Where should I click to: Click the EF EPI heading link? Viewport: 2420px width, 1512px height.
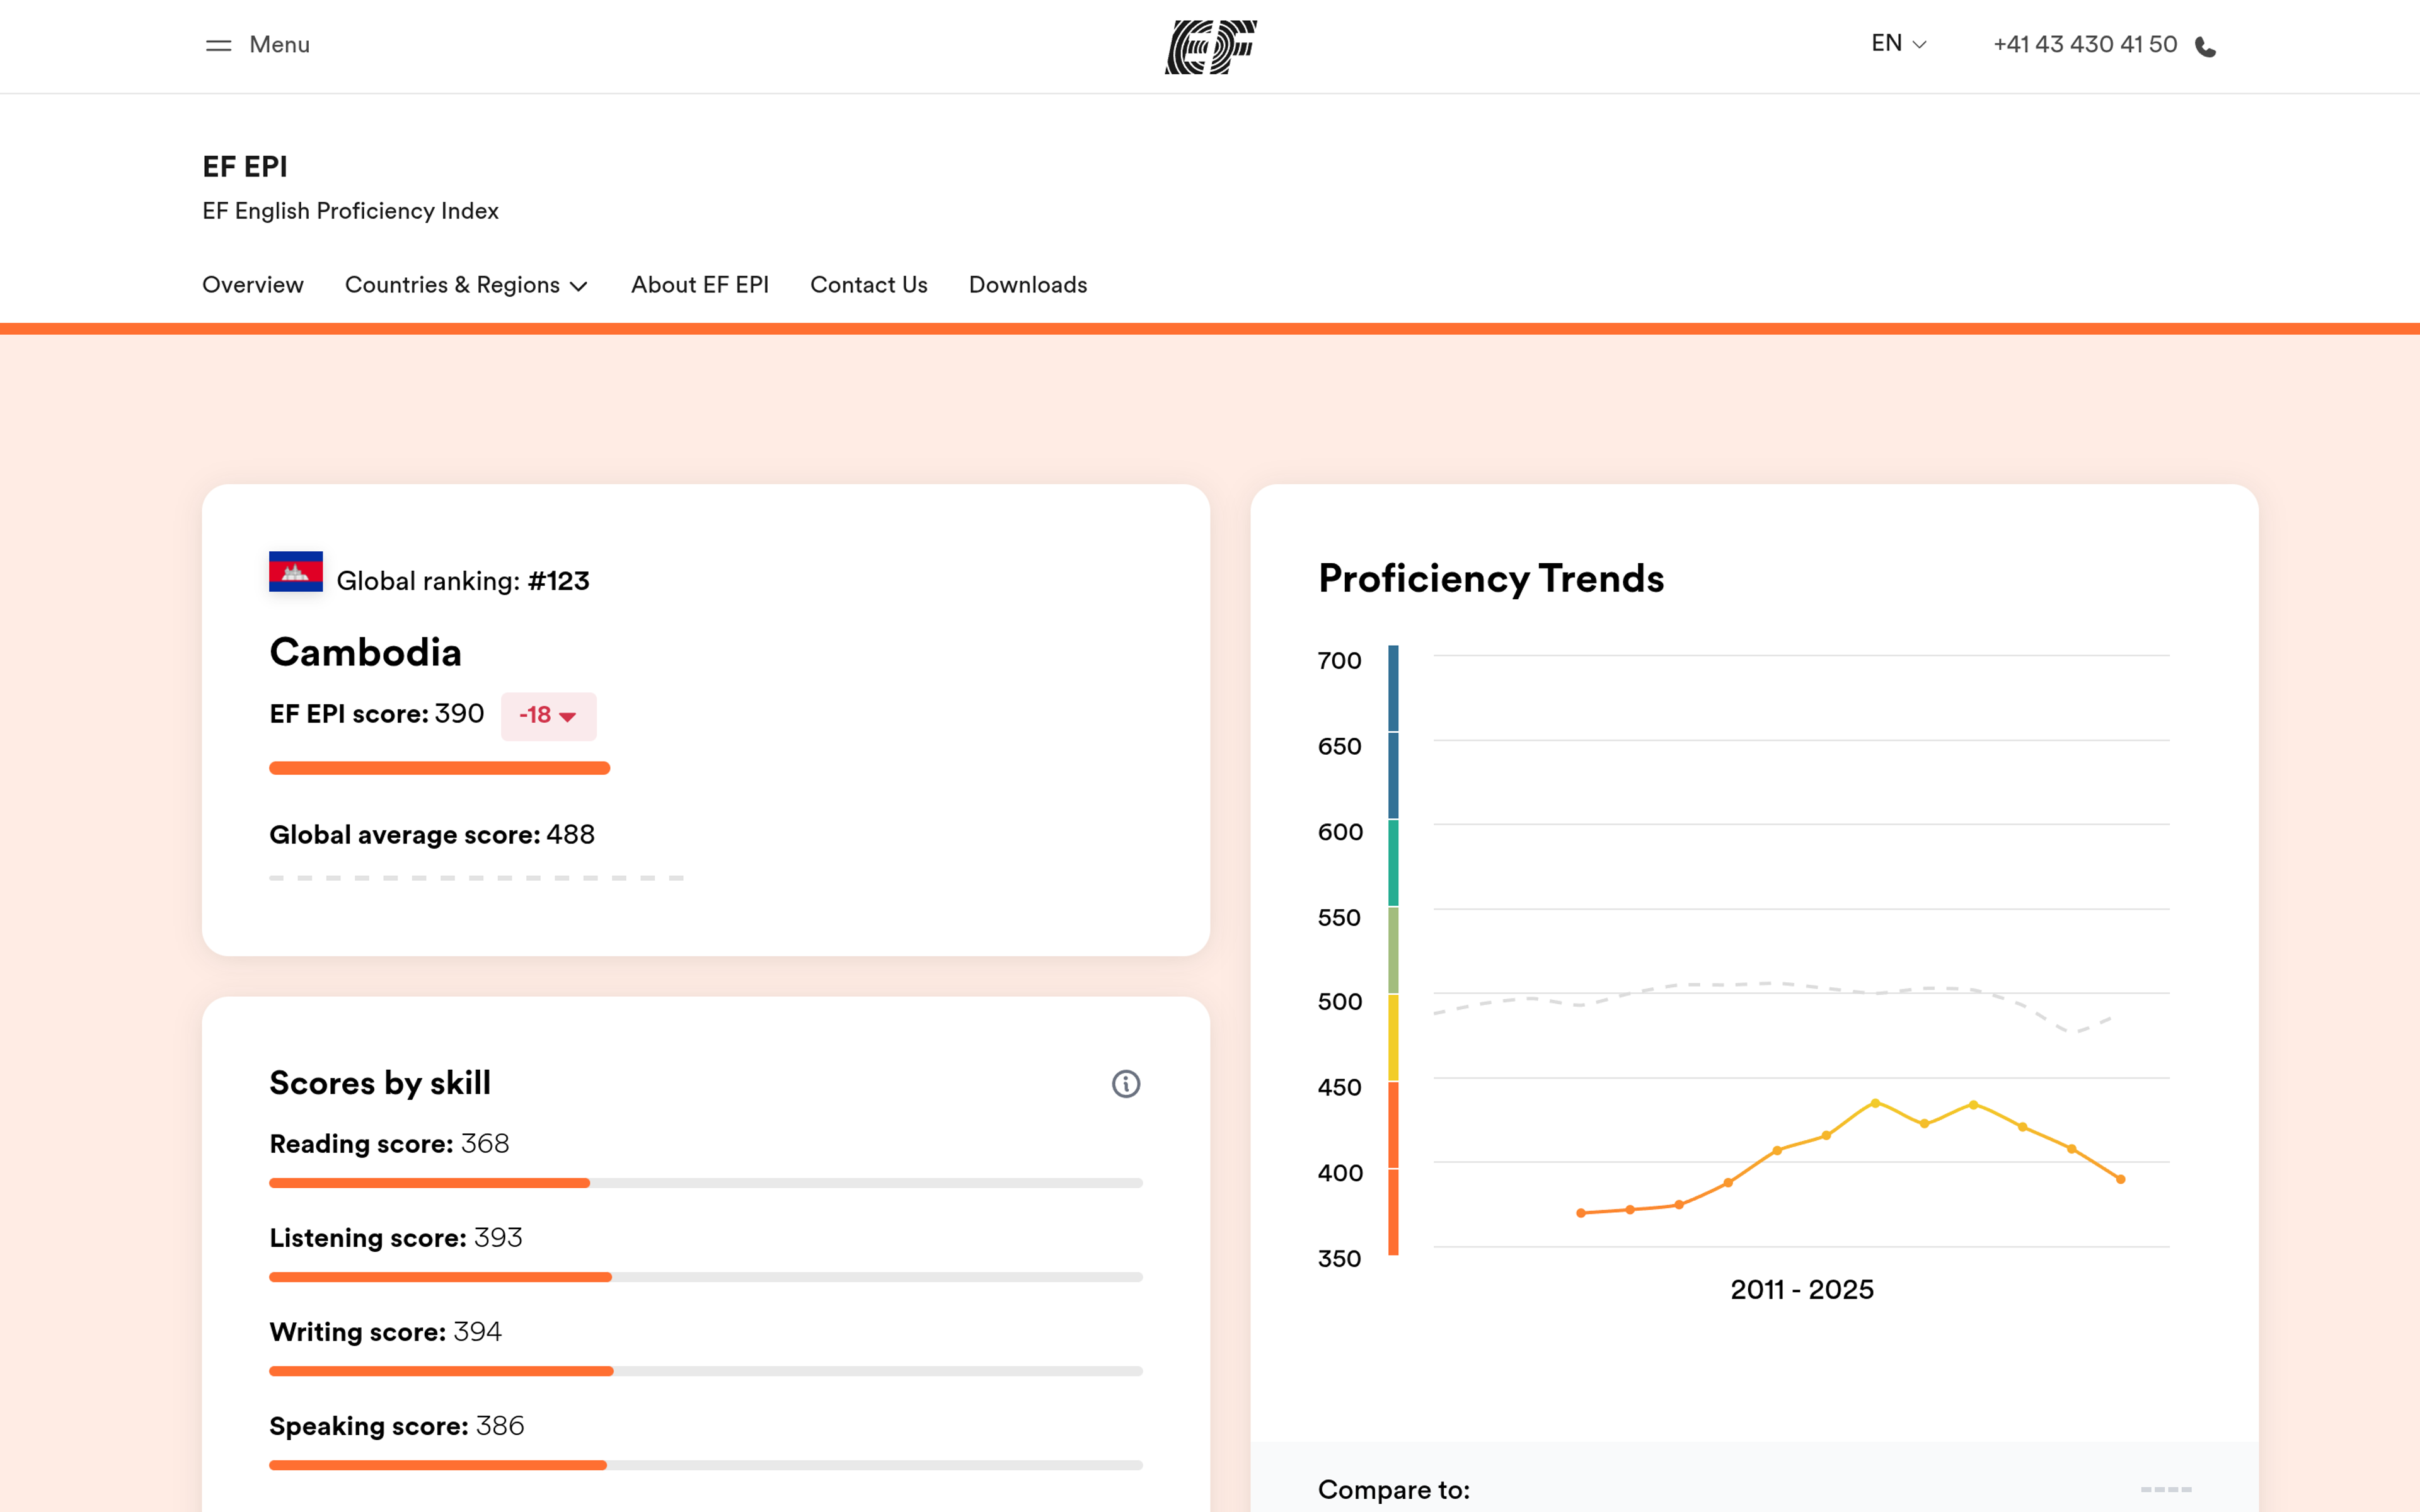coord(245,167)
